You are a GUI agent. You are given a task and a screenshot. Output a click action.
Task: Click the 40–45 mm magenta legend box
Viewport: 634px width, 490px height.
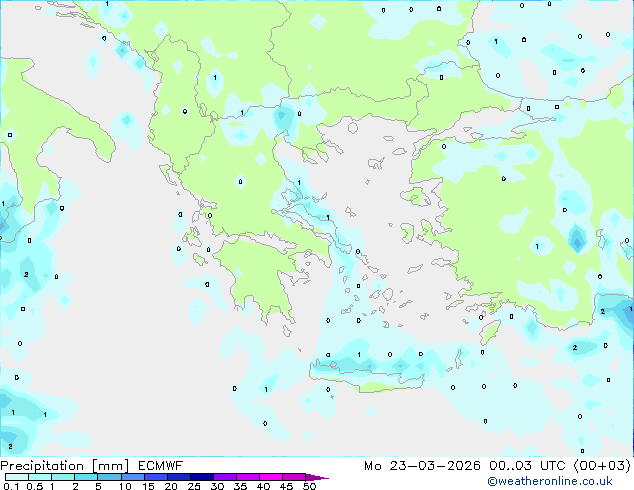point(271,477)
